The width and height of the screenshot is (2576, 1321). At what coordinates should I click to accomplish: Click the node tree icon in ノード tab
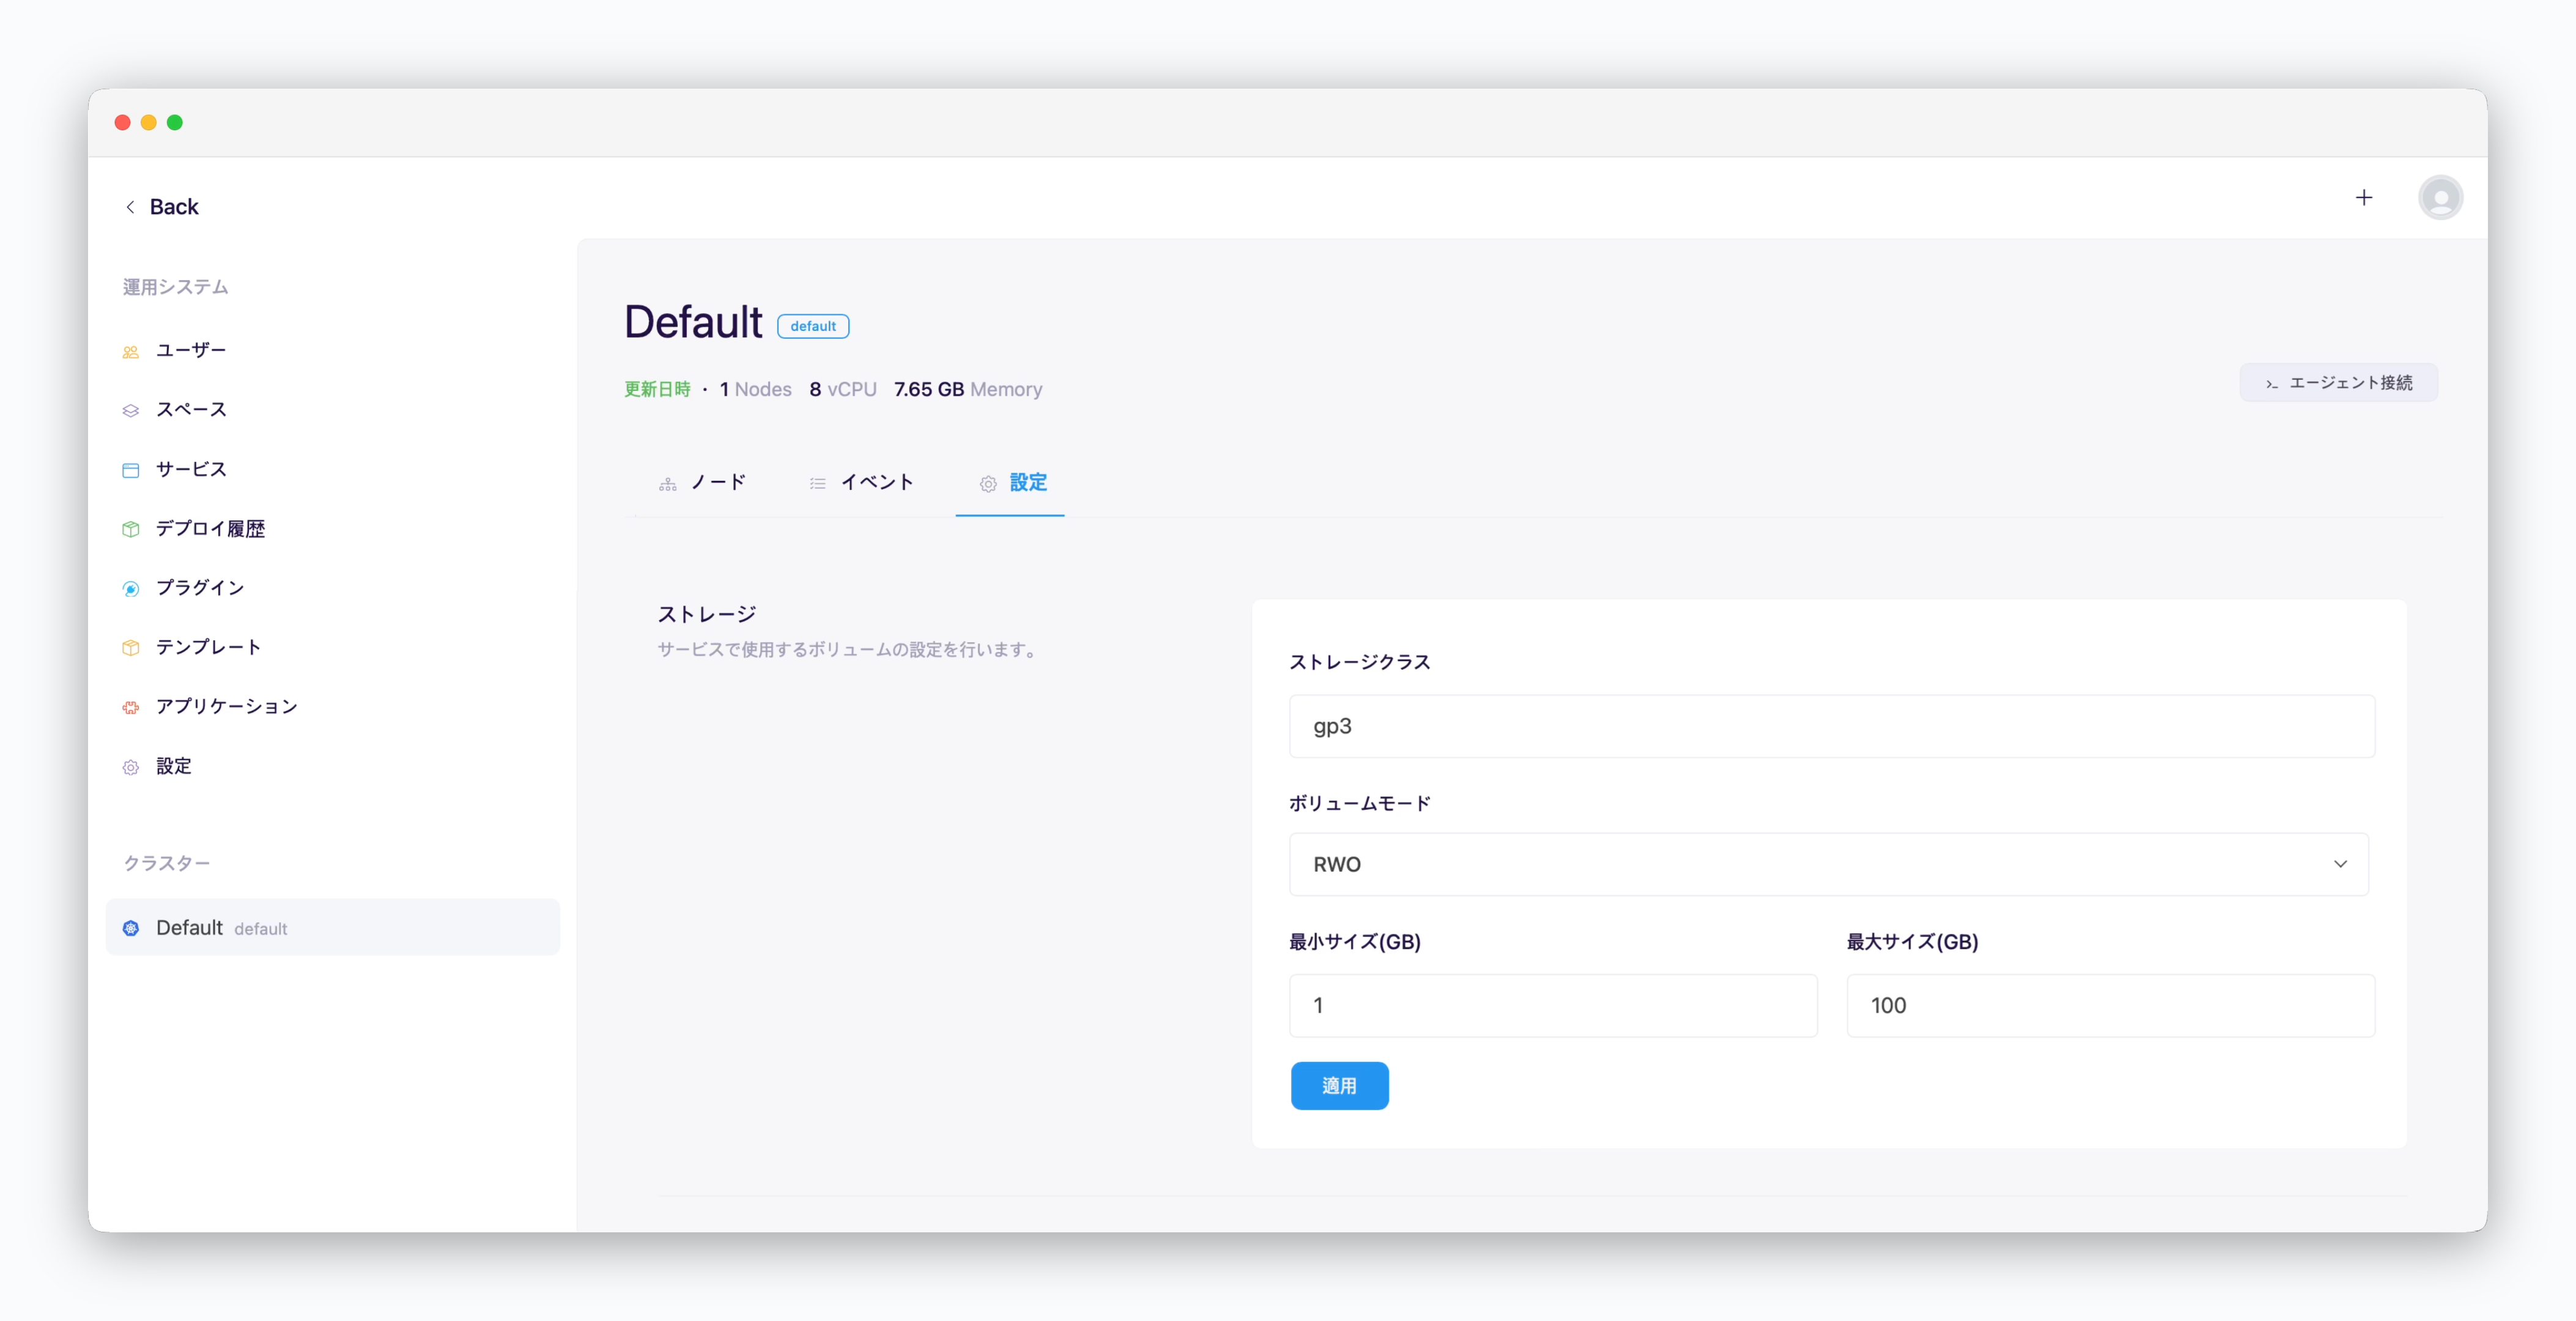click(x=668, y=484)
